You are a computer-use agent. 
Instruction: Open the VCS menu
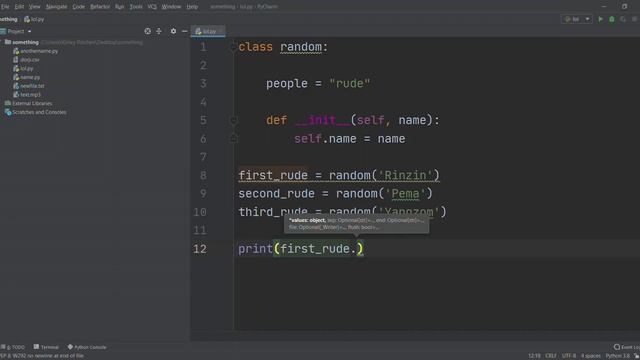point(152,7)
